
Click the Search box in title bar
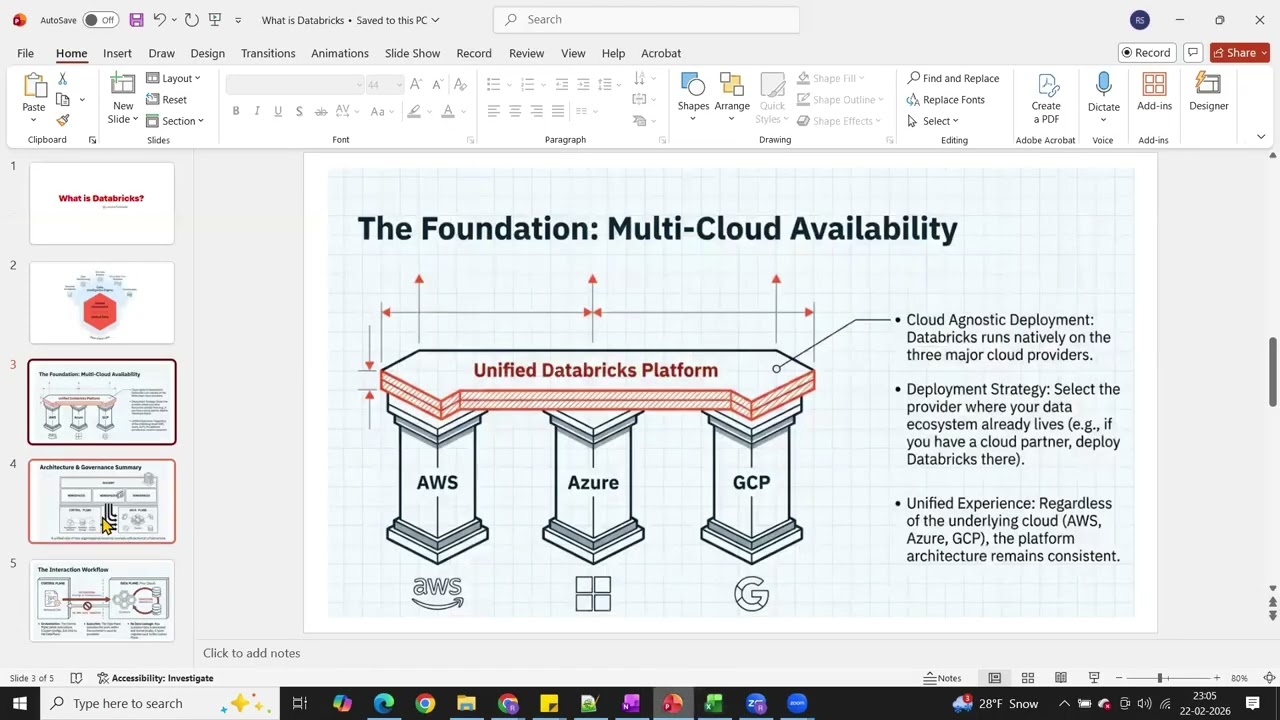point(646,19)
